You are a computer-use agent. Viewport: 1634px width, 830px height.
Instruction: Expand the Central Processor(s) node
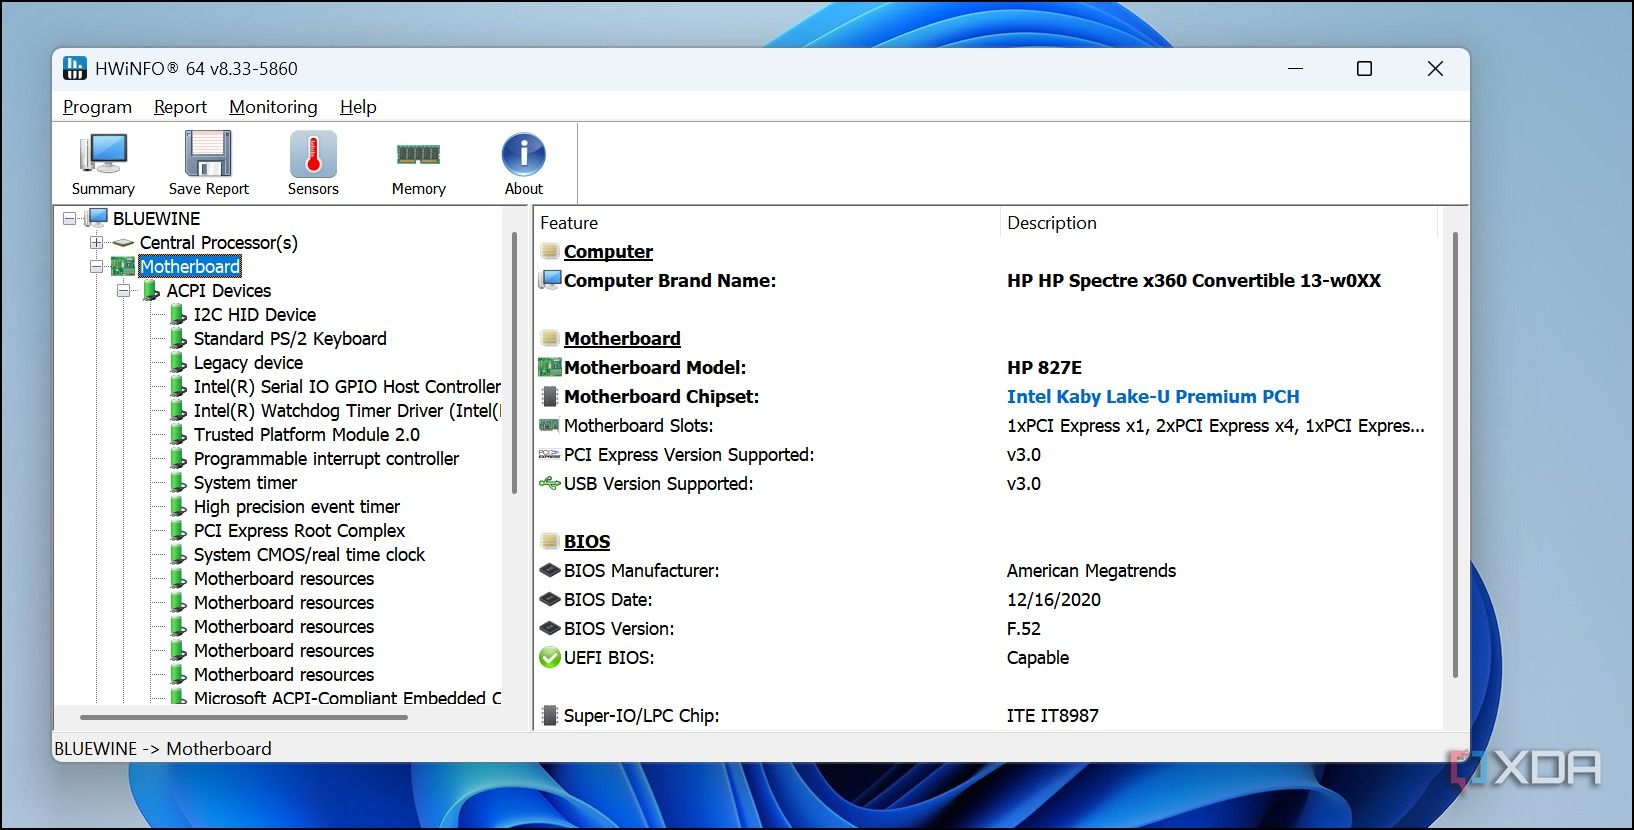(x=97, y=242)
